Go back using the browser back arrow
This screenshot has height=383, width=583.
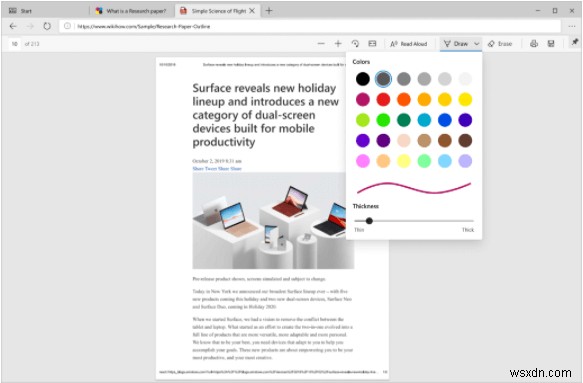[13, 26]
